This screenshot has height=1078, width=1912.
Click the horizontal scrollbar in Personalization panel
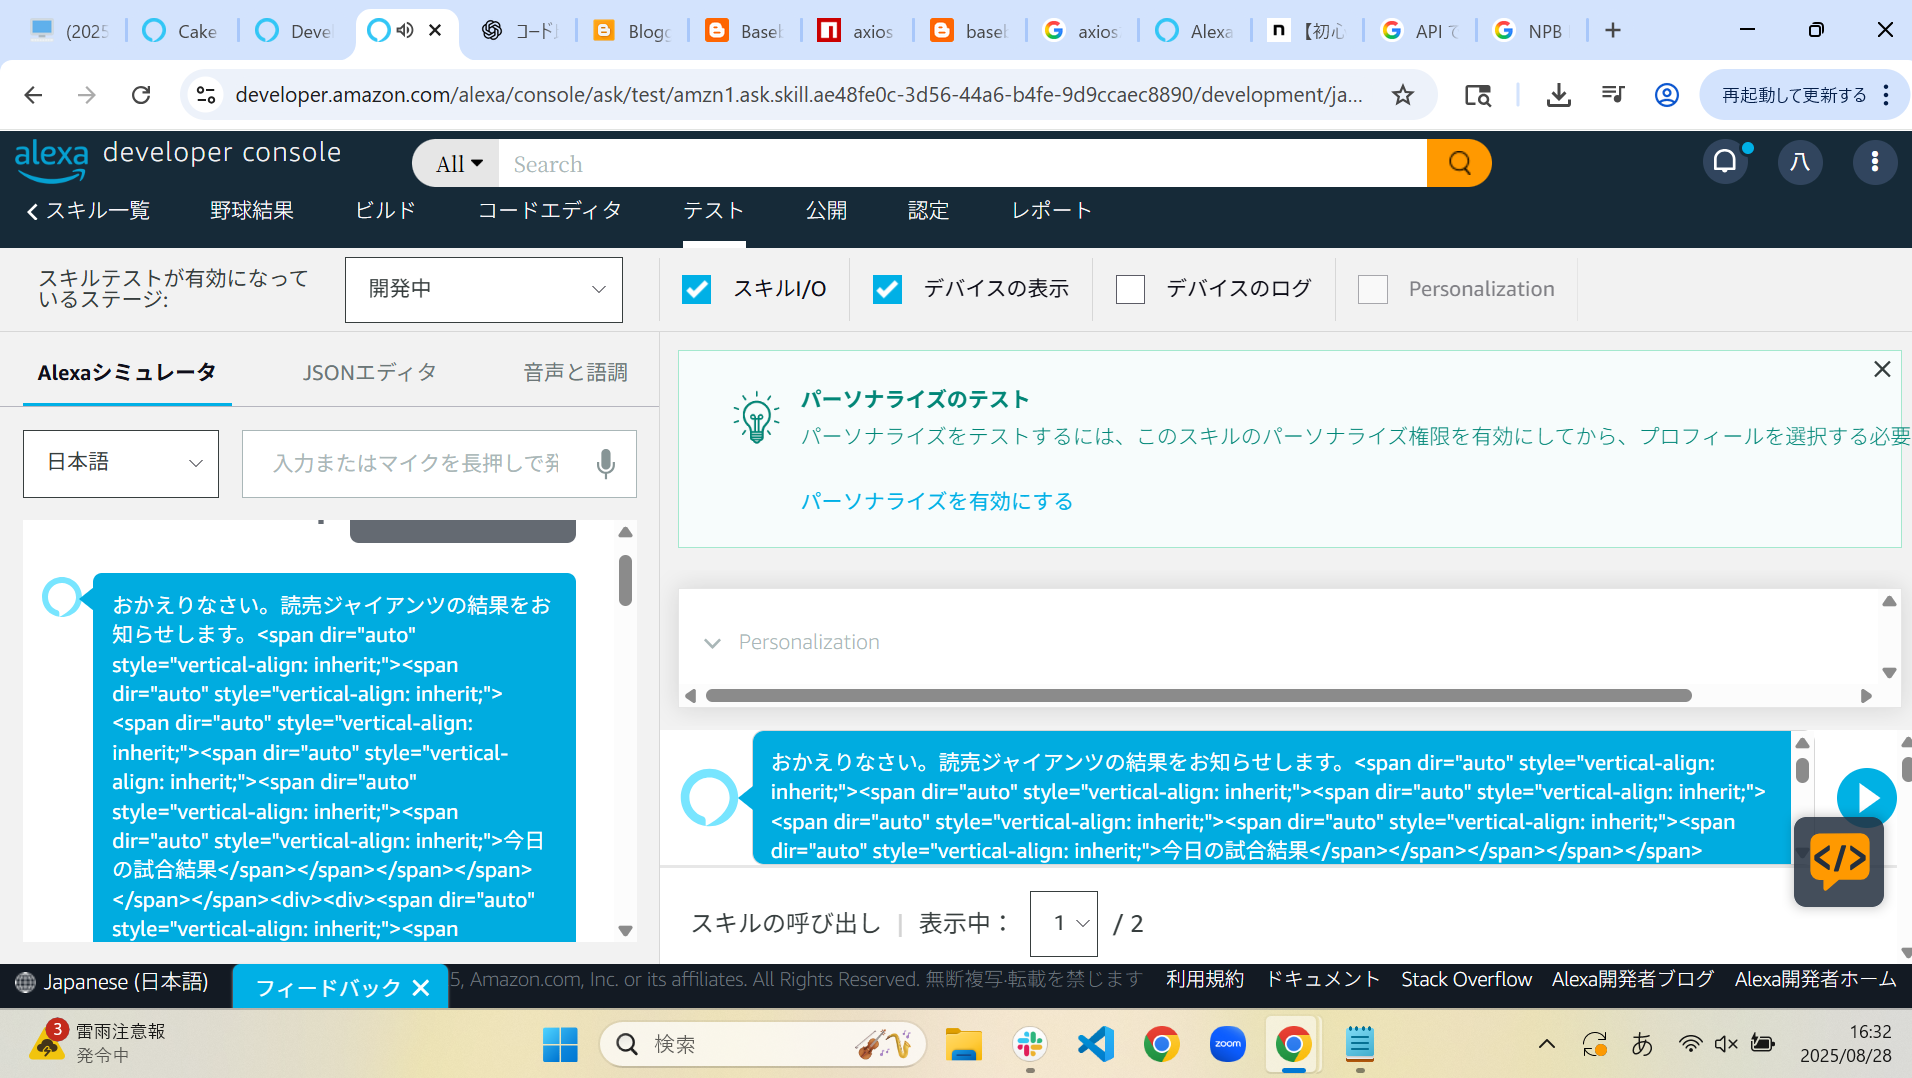(x=1197, y=696)
